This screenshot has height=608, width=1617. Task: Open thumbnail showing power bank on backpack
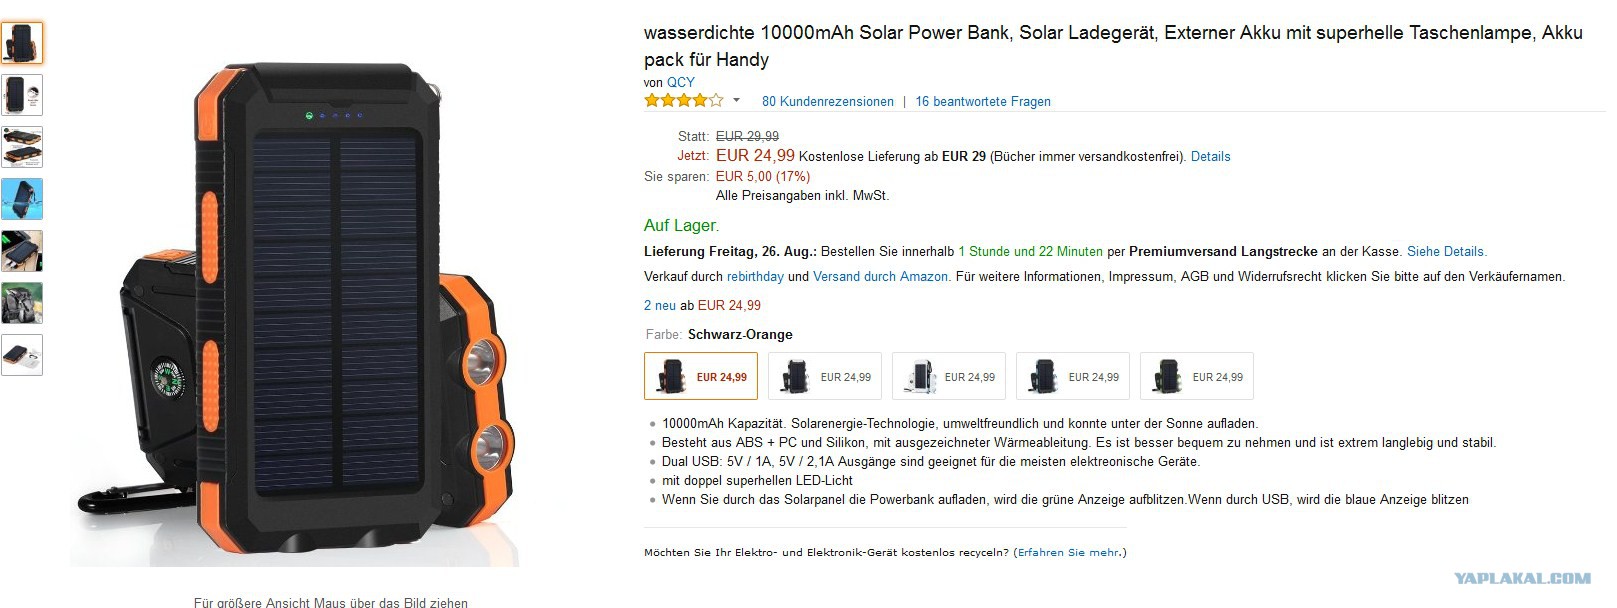(x=22, y=303)
